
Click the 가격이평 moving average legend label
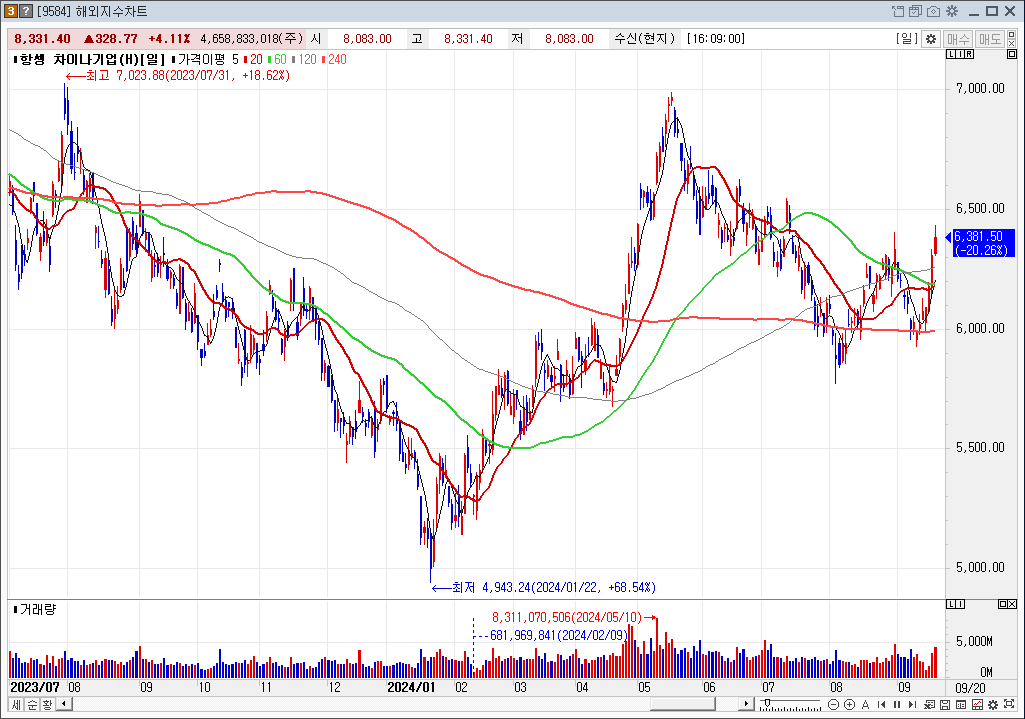(x=200, y=59)
